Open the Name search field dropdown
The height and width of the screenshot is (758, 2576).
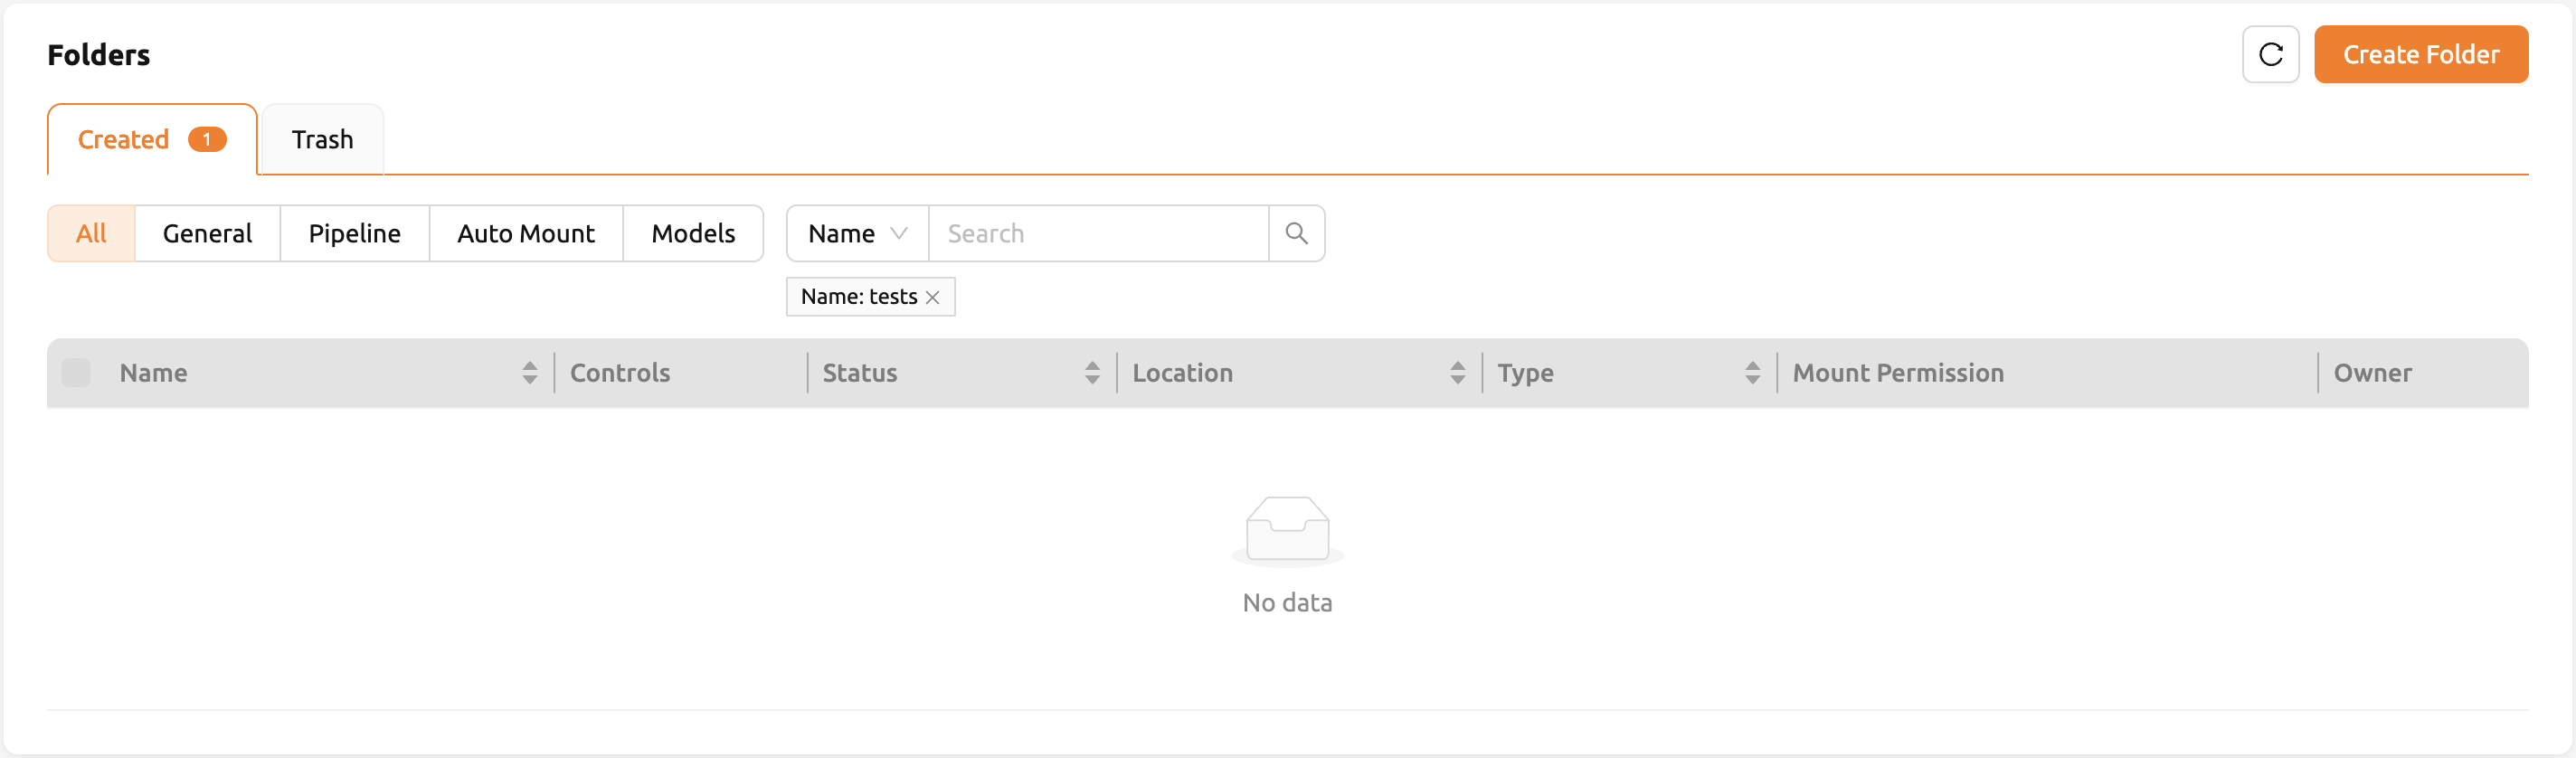[x=857, y=233]
